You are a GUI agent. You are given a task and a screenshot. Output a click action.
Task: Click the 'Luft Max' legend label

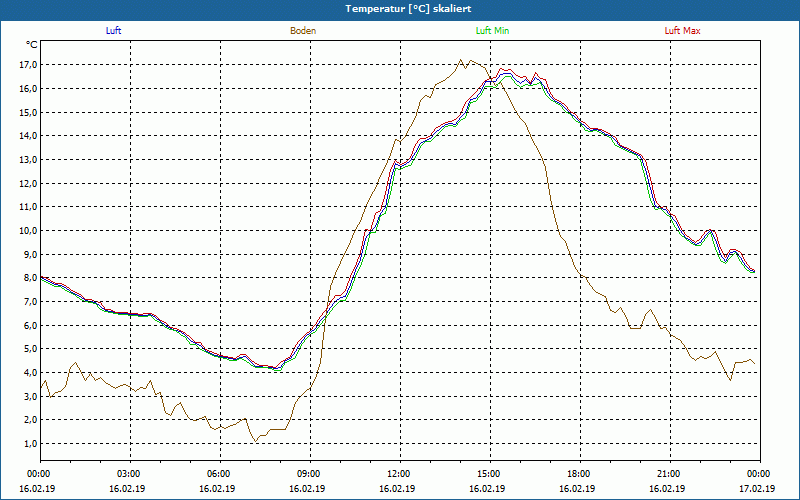click(682, 31)
